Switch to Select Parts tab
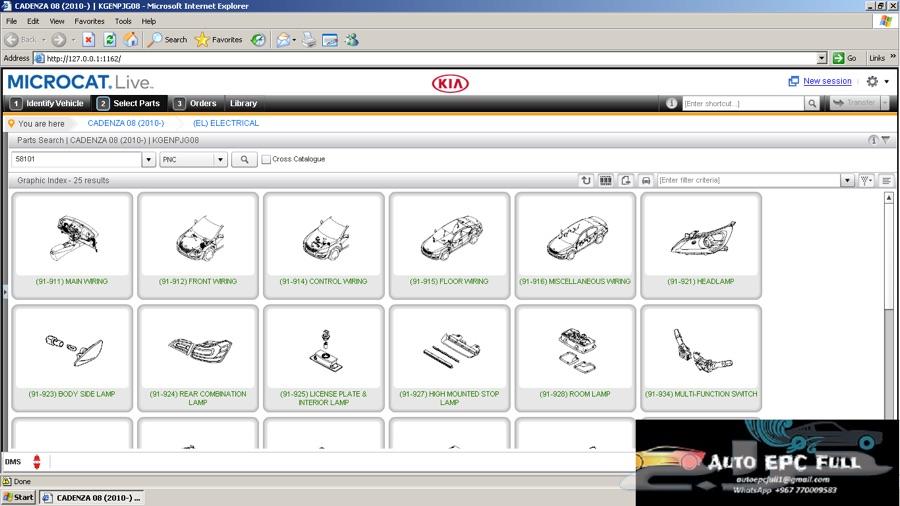Image resolution: width=900 pixels, height=506 pixels. pyautogui.click(x=129, y=103)
